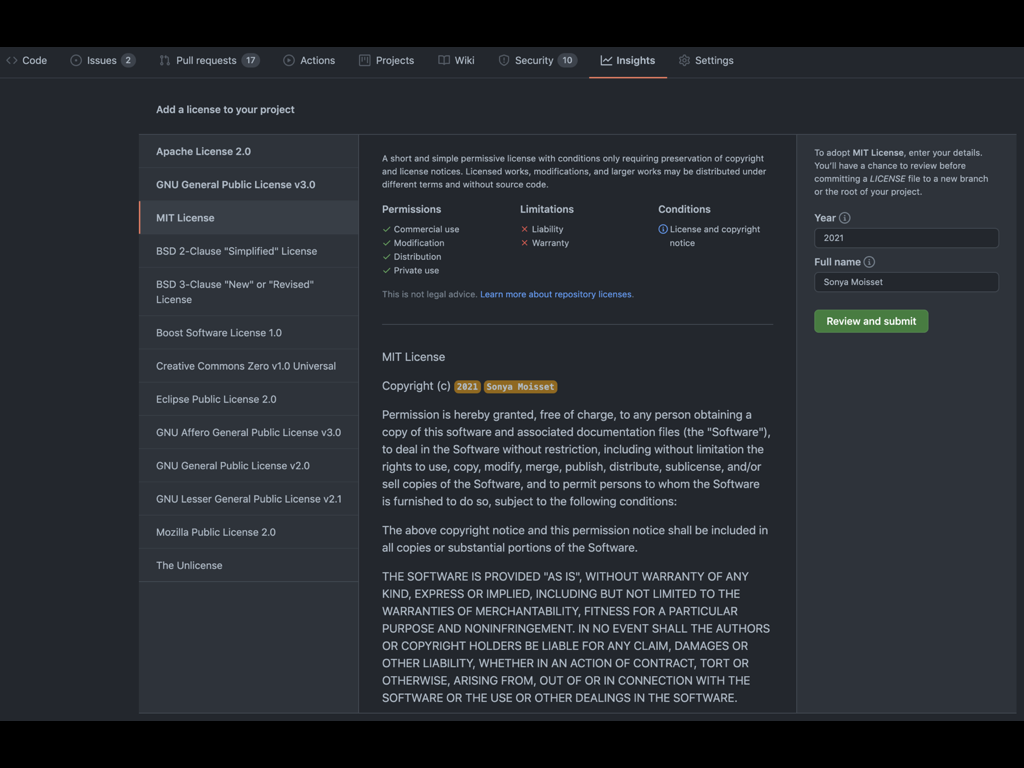Switch to the Projects tab
This screenshot has height=768, width=1024.
[387, 60]
